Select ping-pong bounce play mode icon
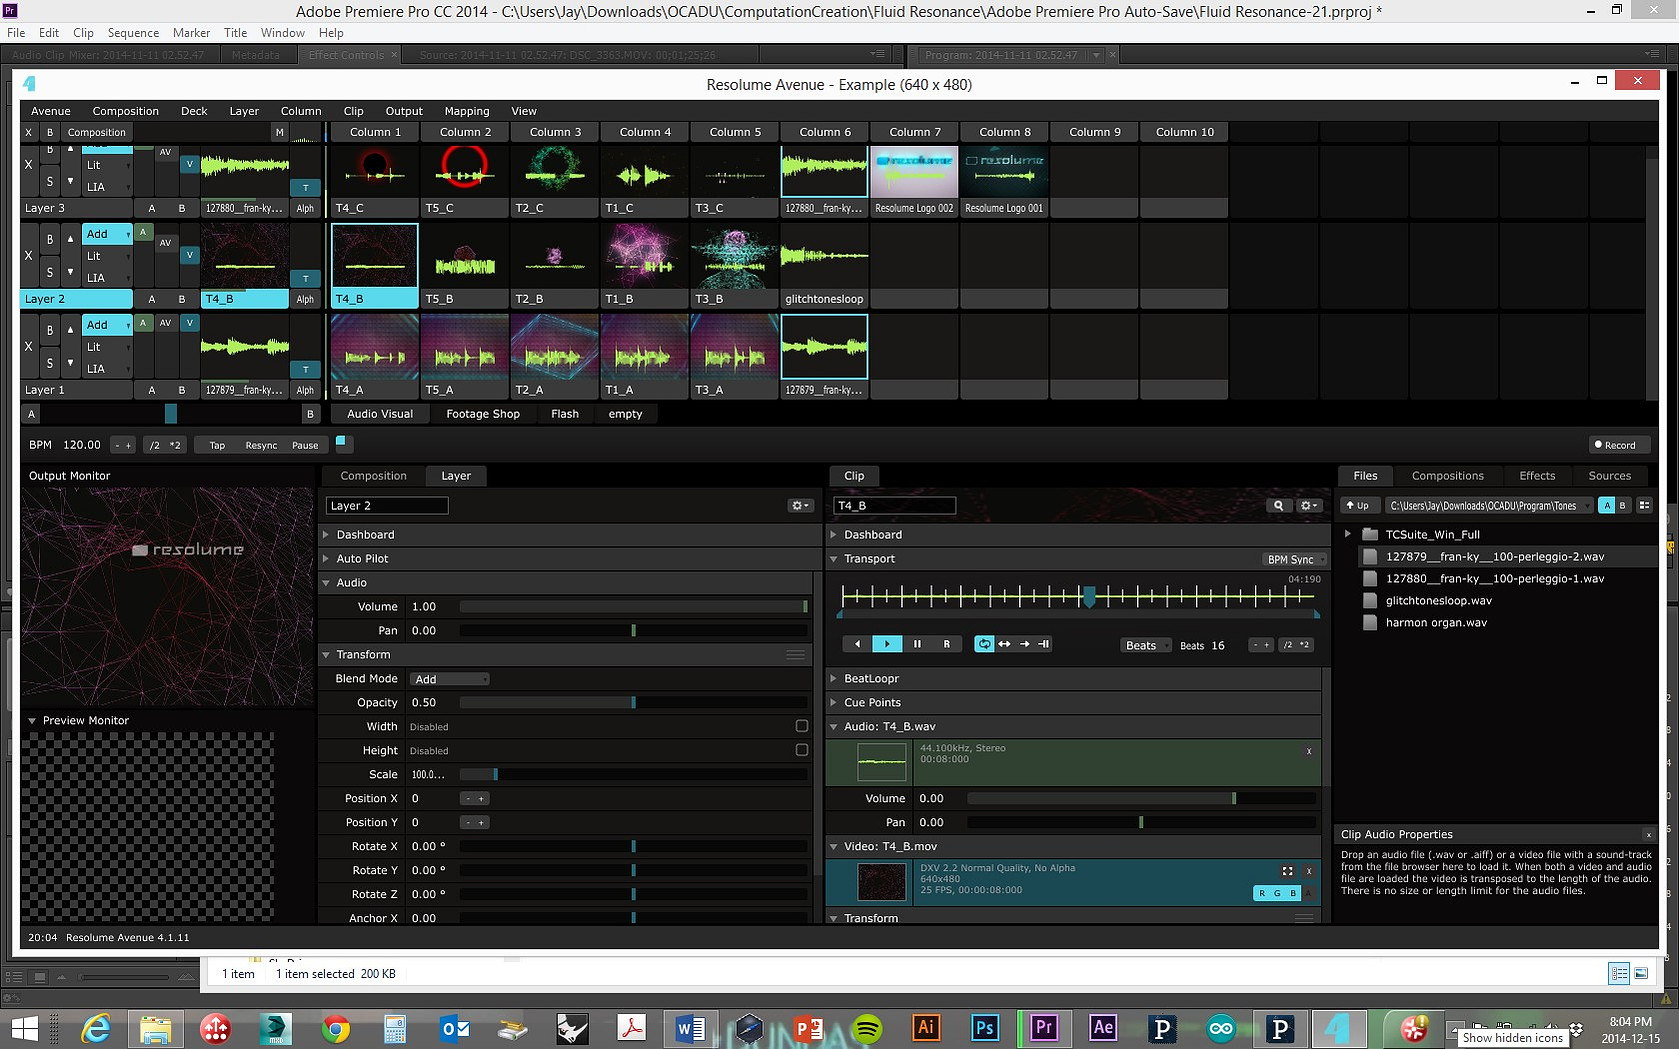 coord(1004,644)
